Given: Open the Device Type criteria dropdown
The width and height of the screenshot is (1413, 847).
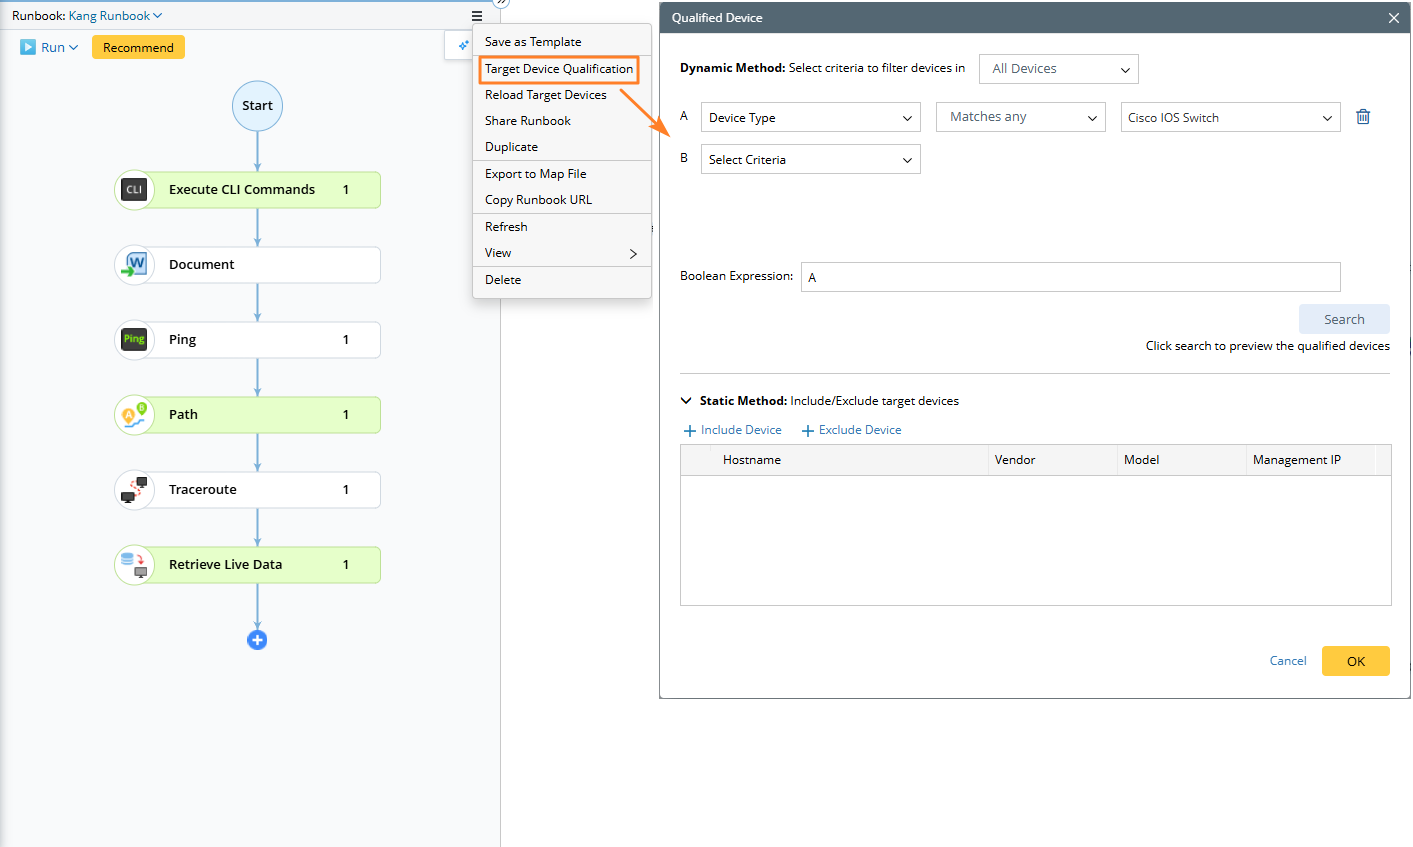Looking at the screenshot, I should coord(810,118).
